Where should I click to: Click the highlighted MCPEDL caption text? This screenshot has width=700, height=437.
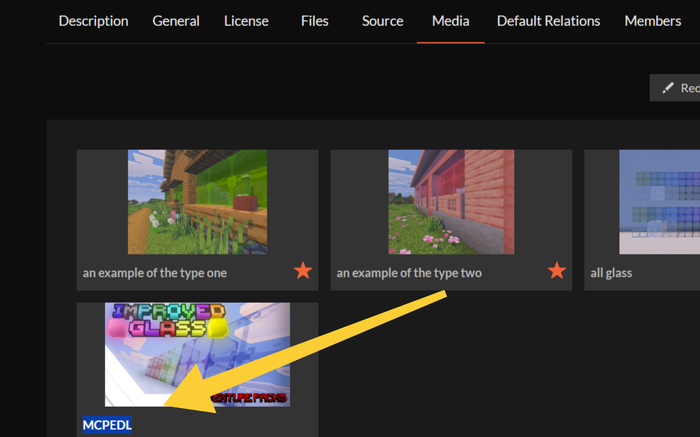(x=107, y=425)
